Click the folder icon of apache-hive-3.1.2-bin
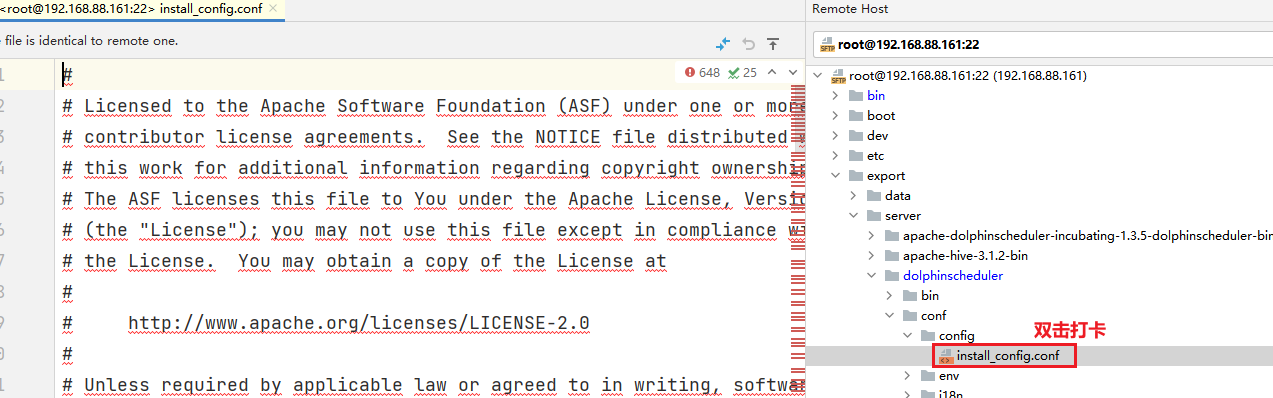Screen dimensions: 1273x398 [892, 256]
